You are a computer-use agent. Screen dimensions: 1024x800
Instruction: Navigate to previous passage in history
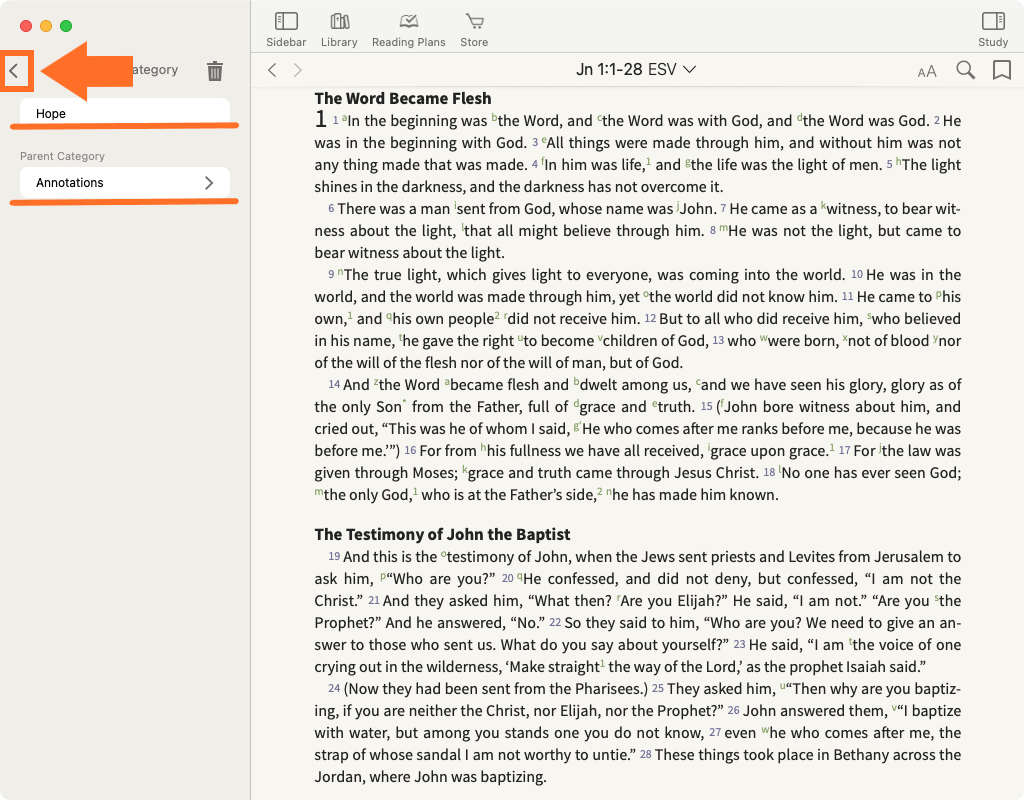[272, 70]
